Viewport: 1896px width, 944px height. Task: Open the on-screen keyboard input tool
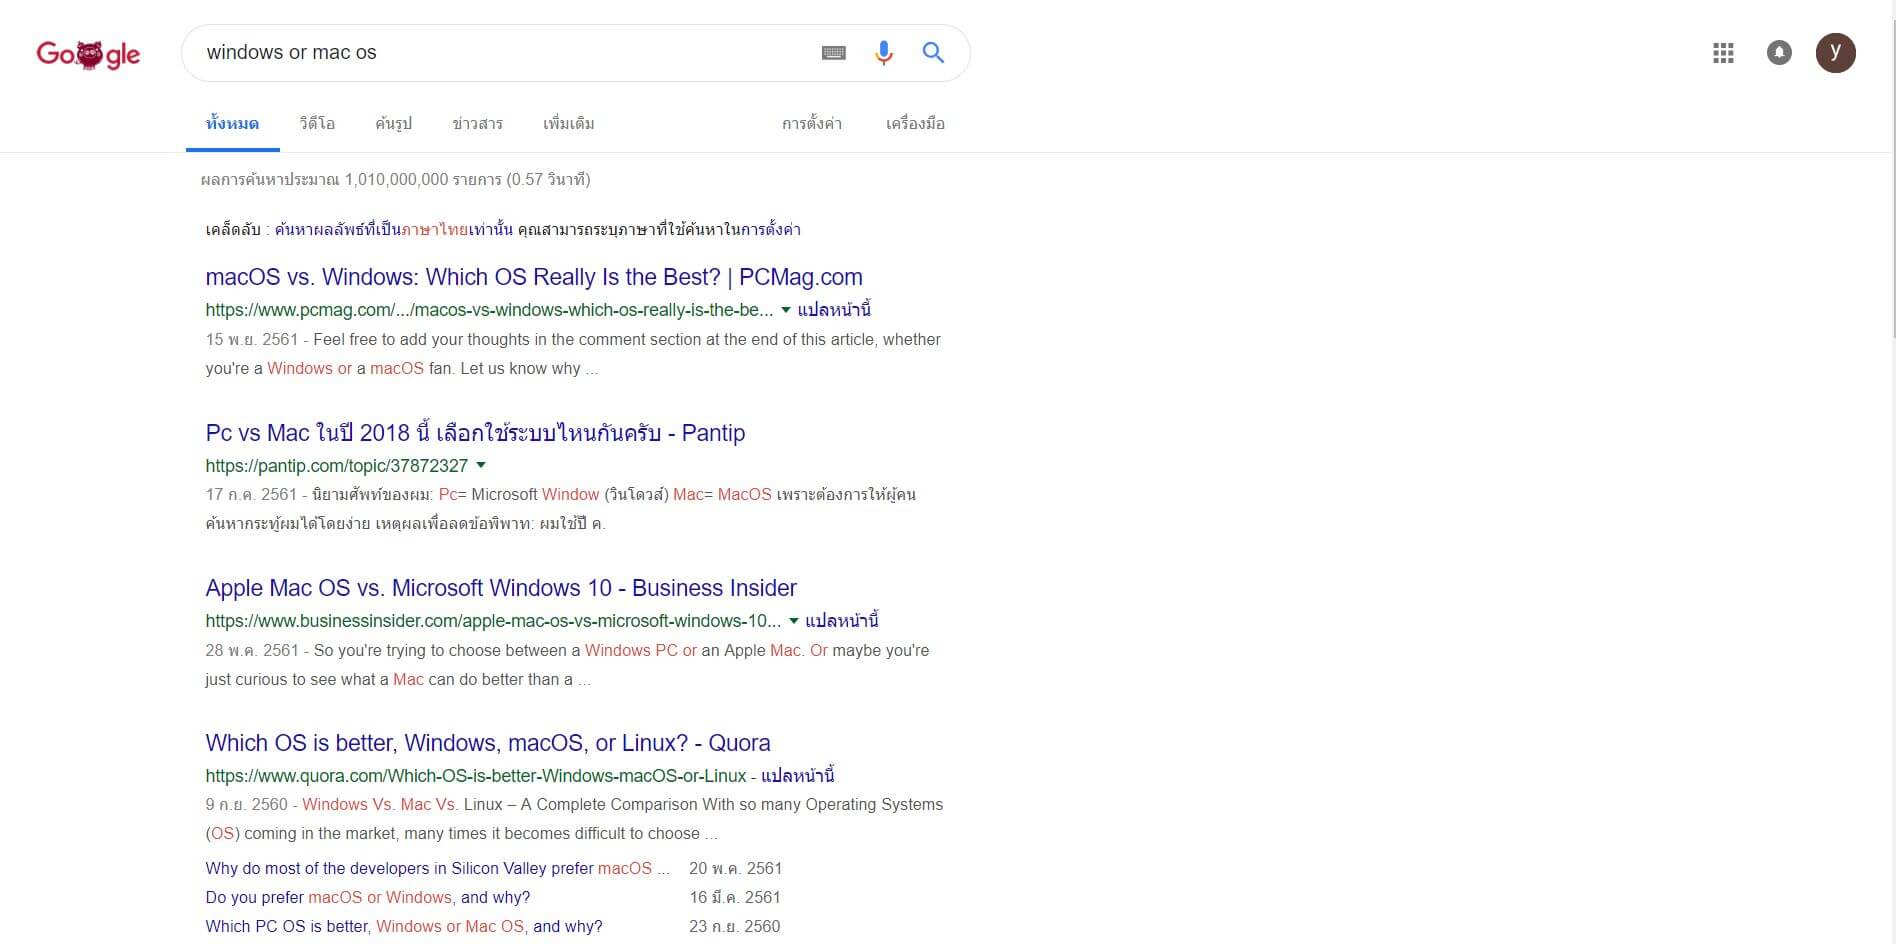pyautogui.click(x=833, y=53)
